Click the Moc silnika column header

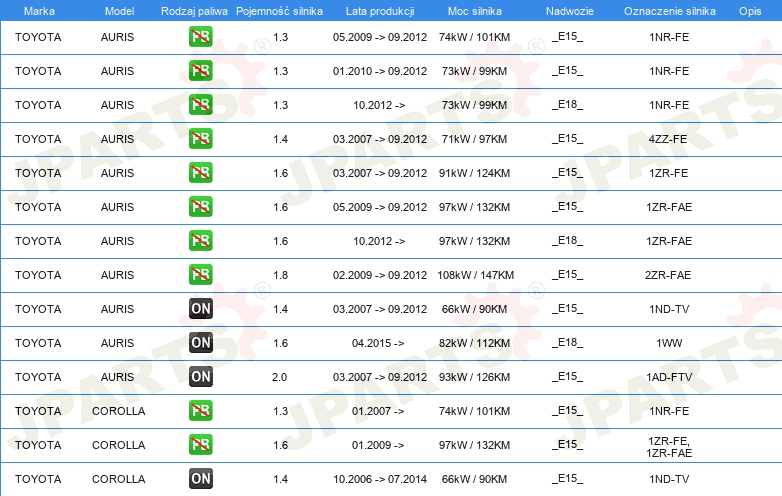pos(475,10)
